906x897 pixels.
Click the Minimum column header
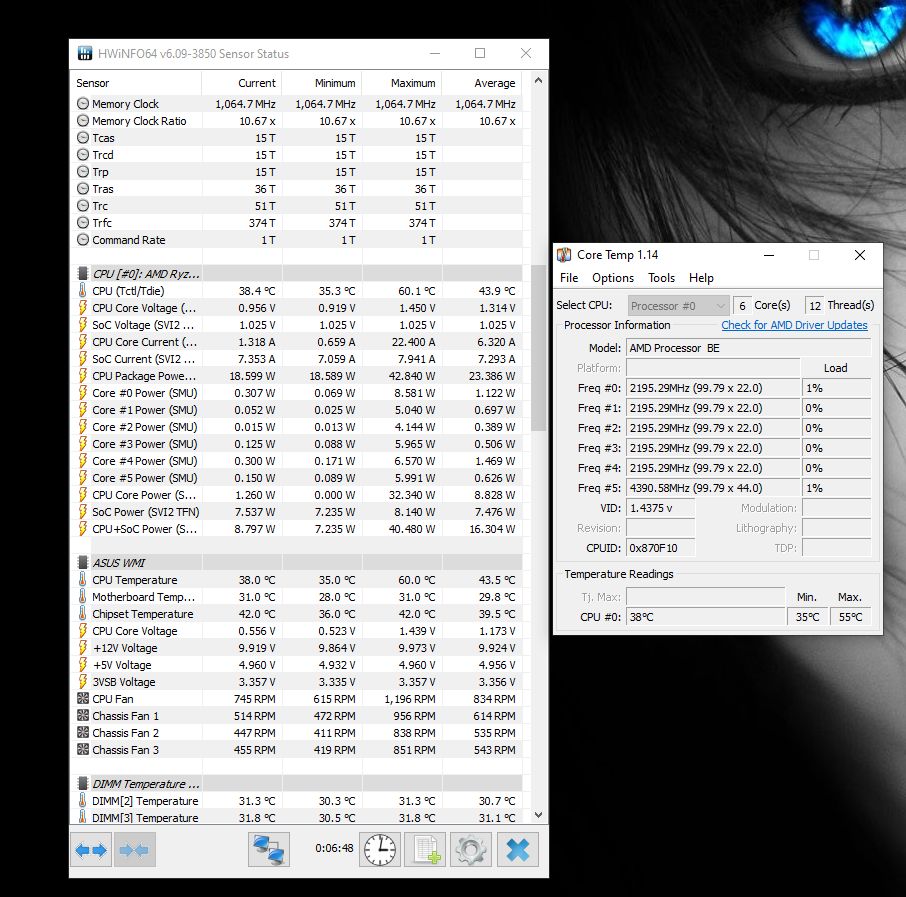(x=322, y=83)
